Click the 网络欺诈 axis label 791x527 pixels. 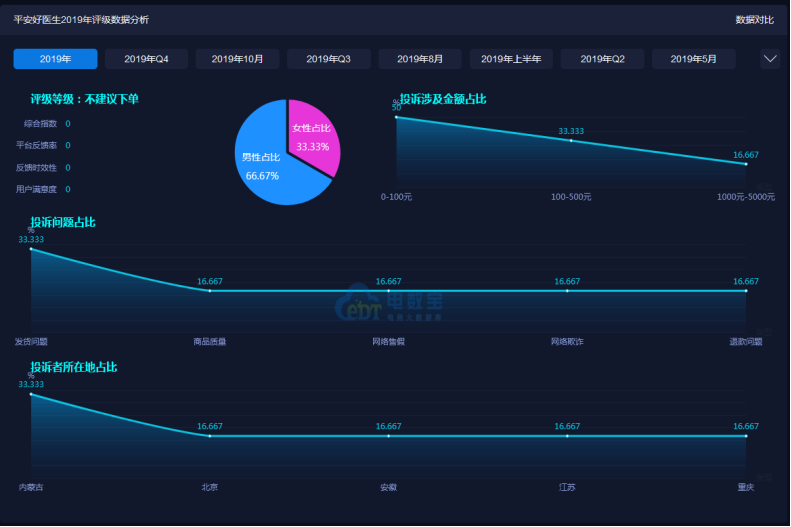[567, 341]
